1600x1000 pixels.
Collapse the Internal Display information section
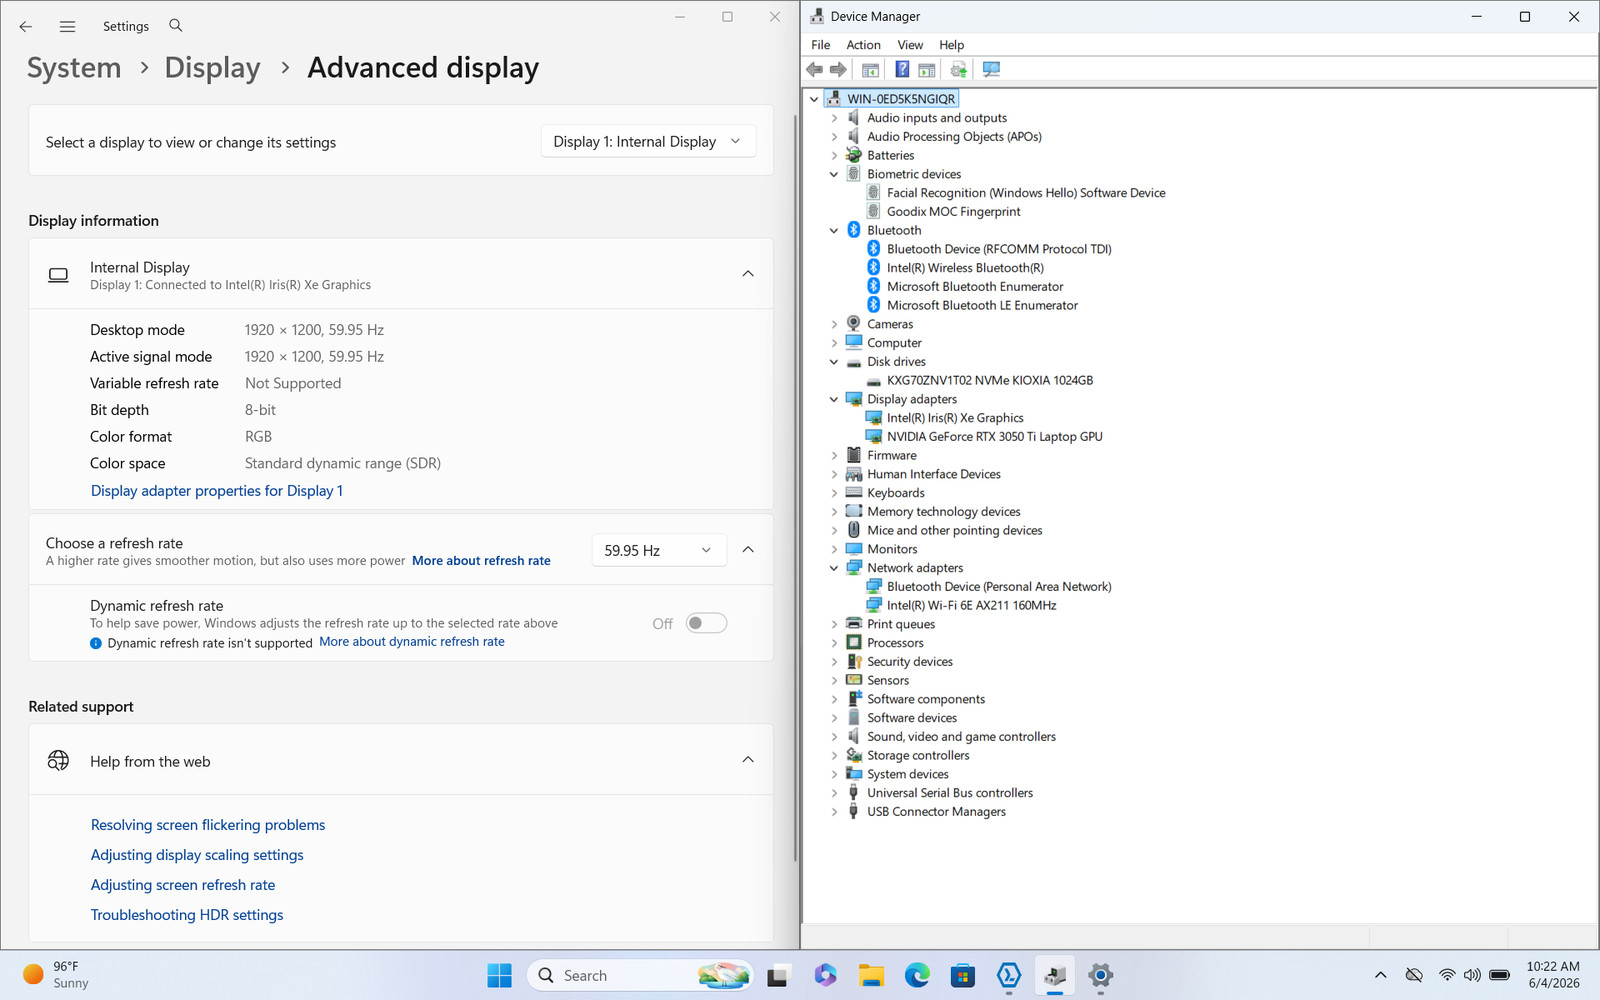tap(748, 273)
